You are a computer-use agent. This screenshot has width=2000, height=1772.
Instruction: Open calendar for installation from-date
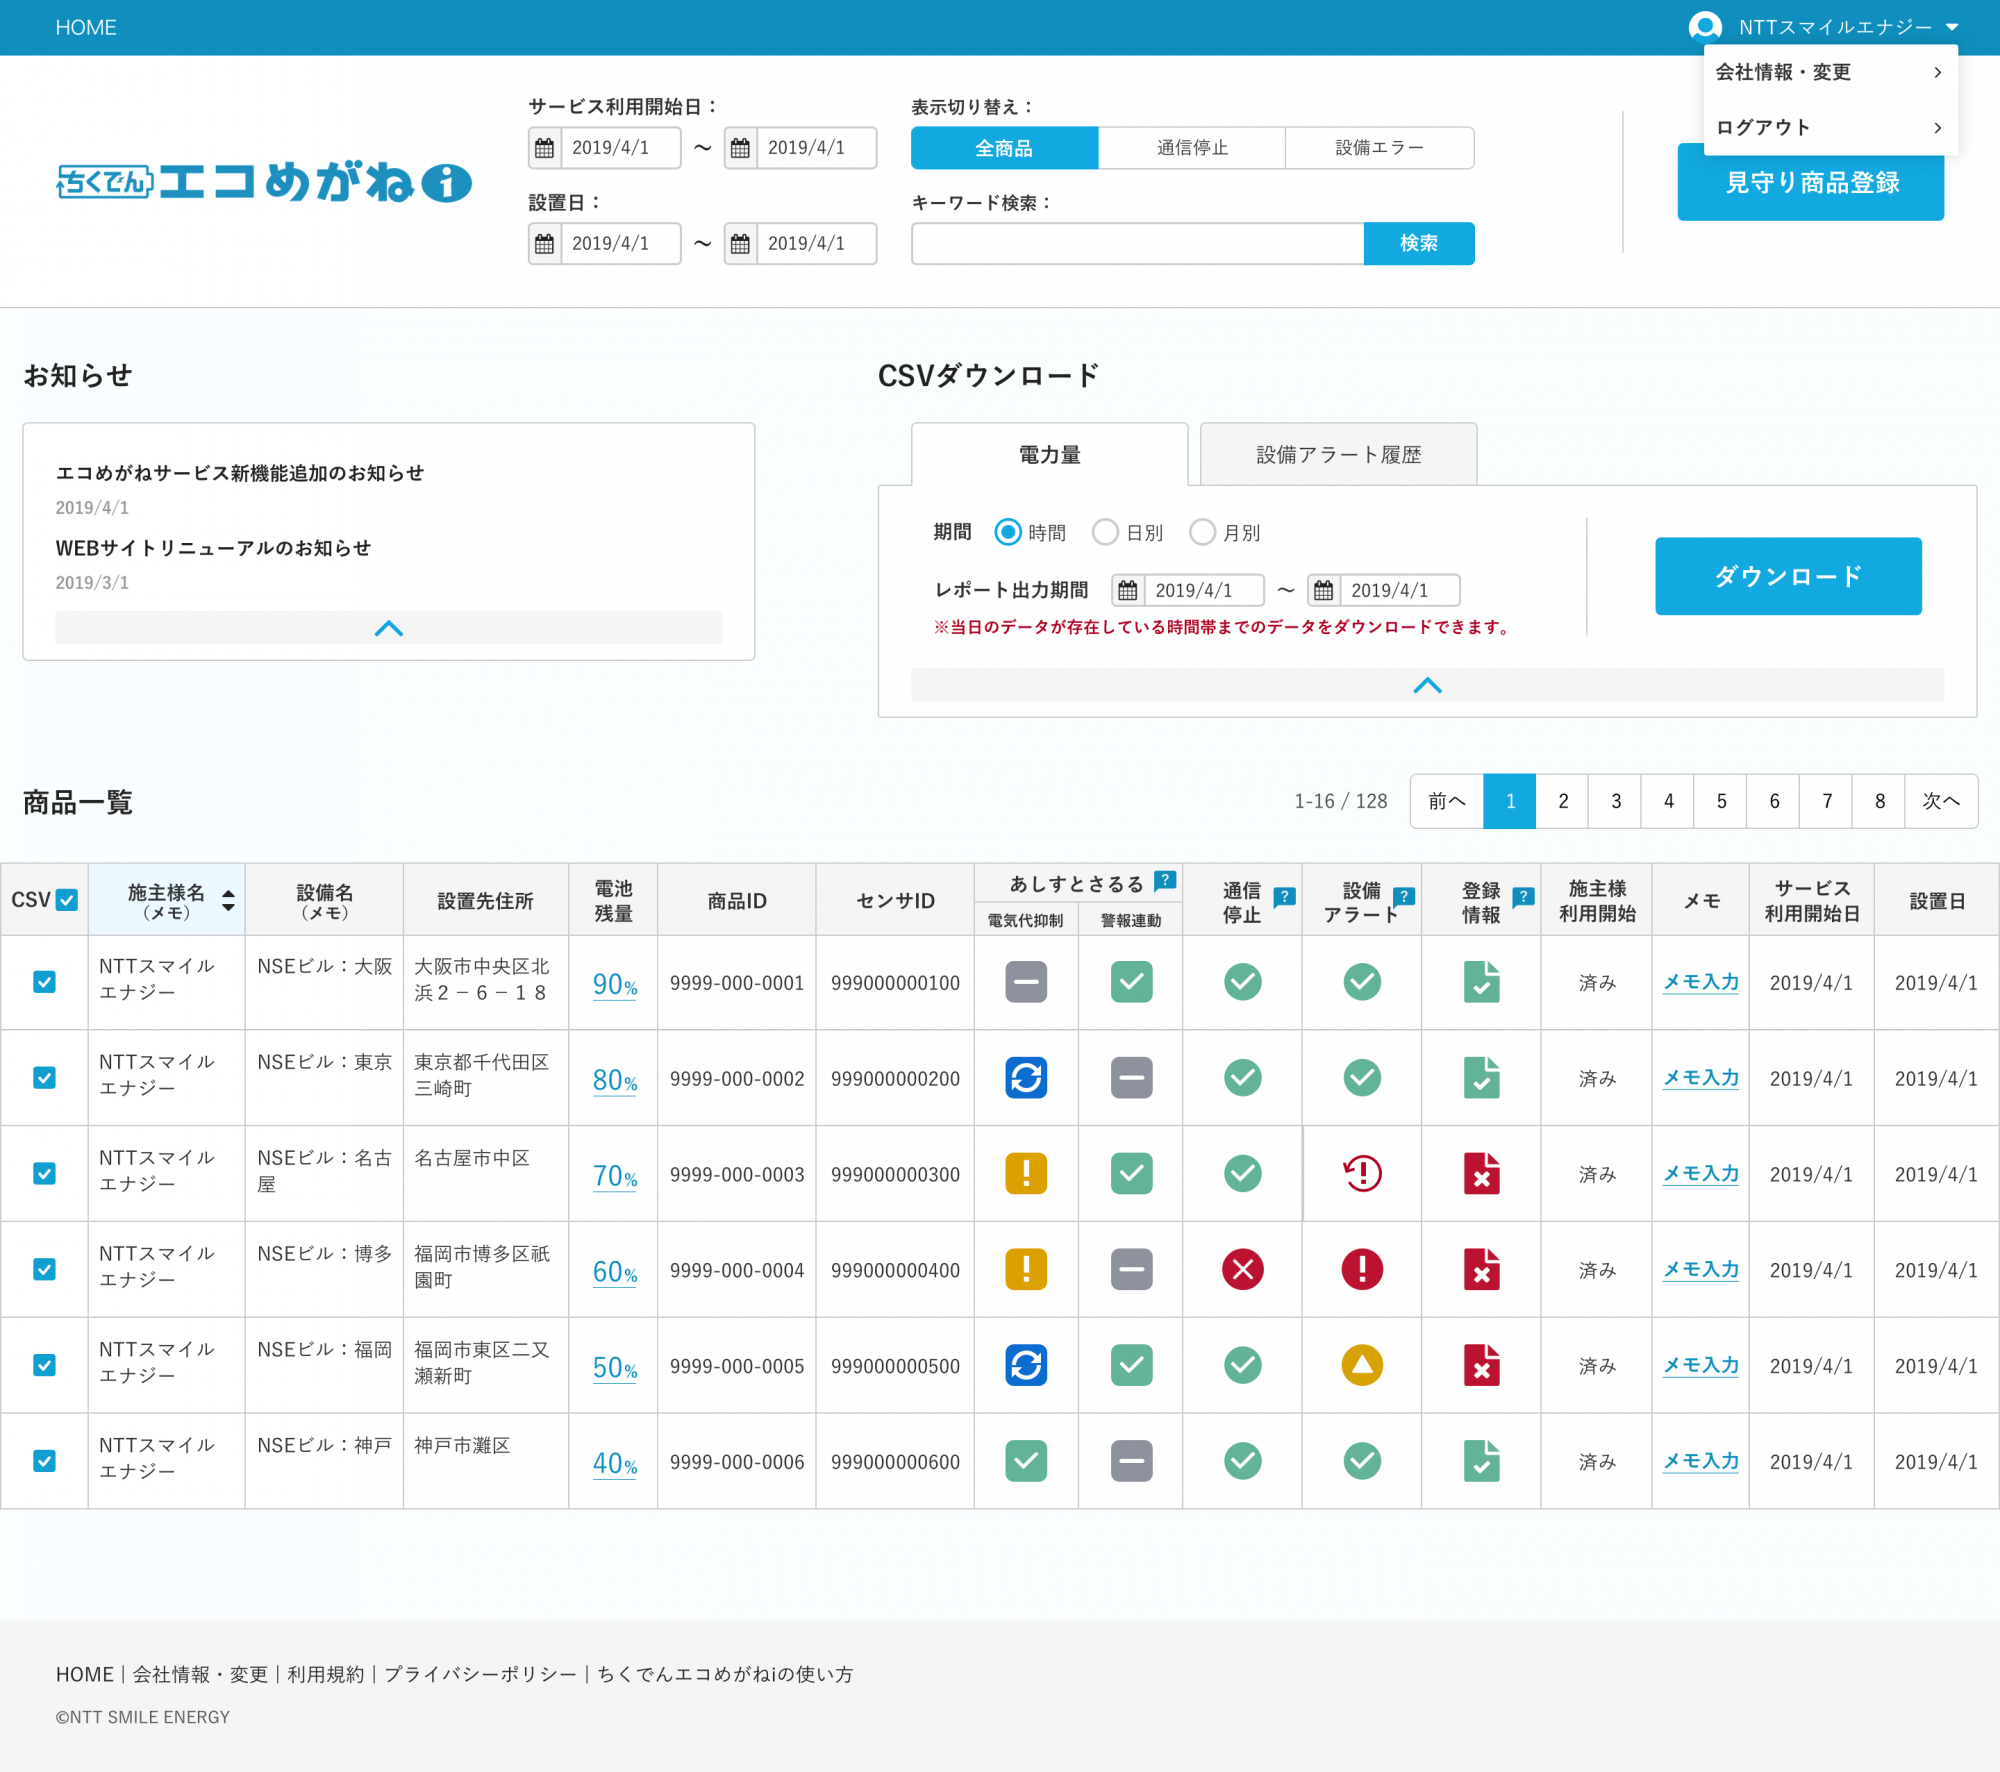[x=544, y=244]
